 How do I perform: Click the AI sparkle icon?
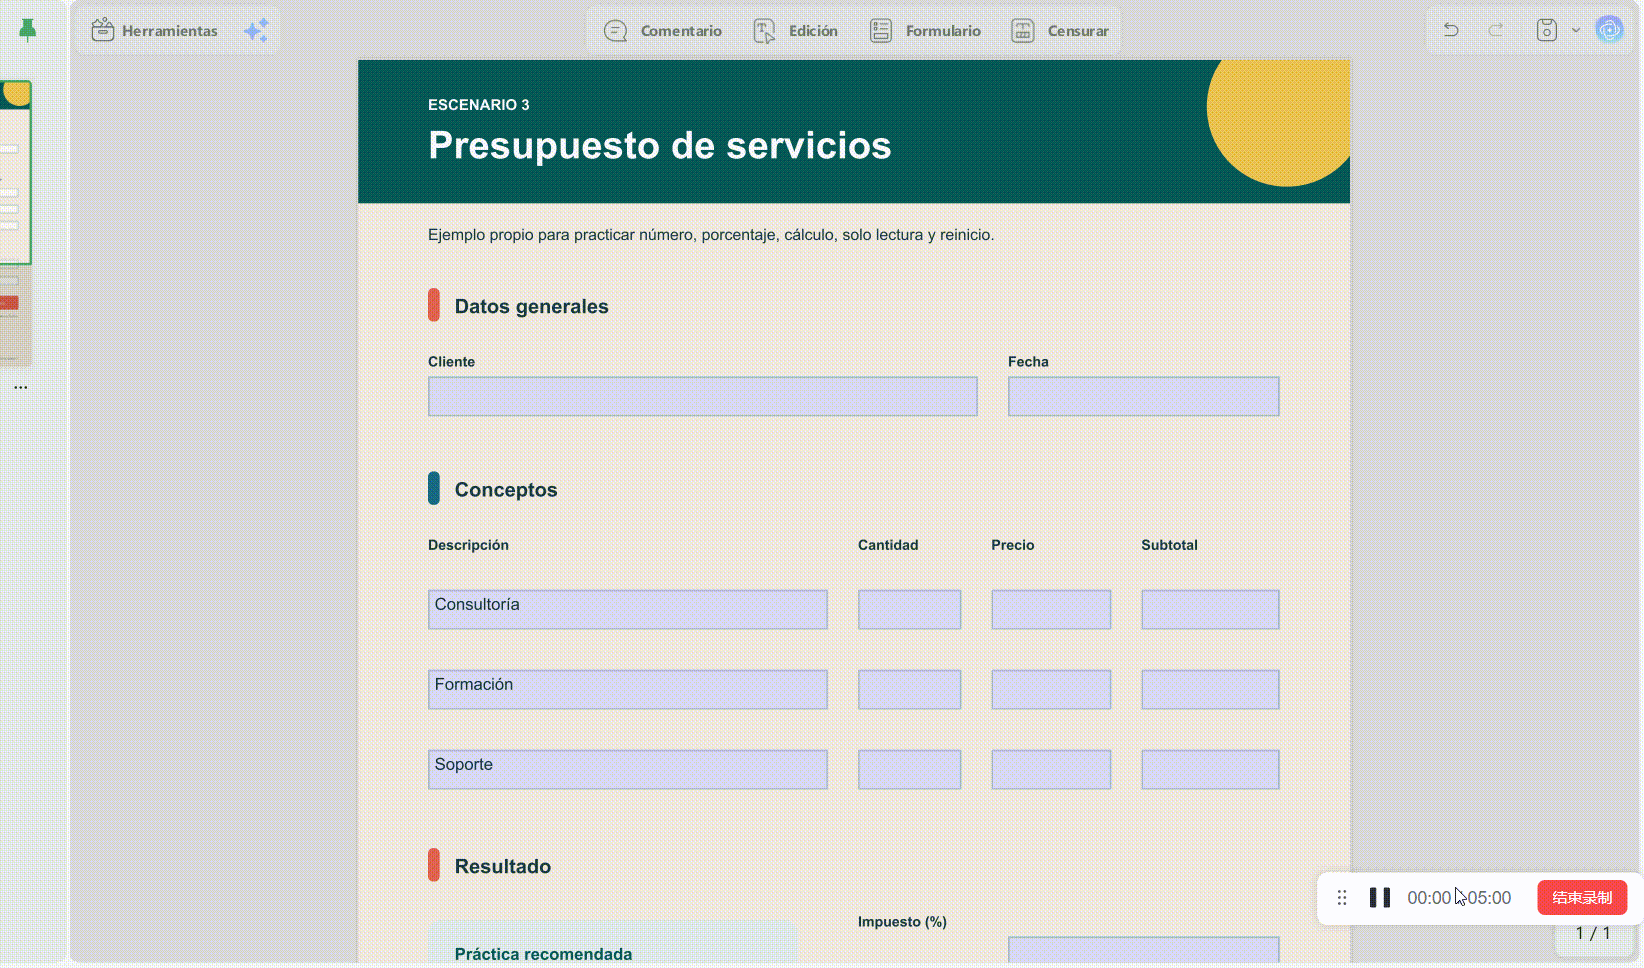[256, 31]
